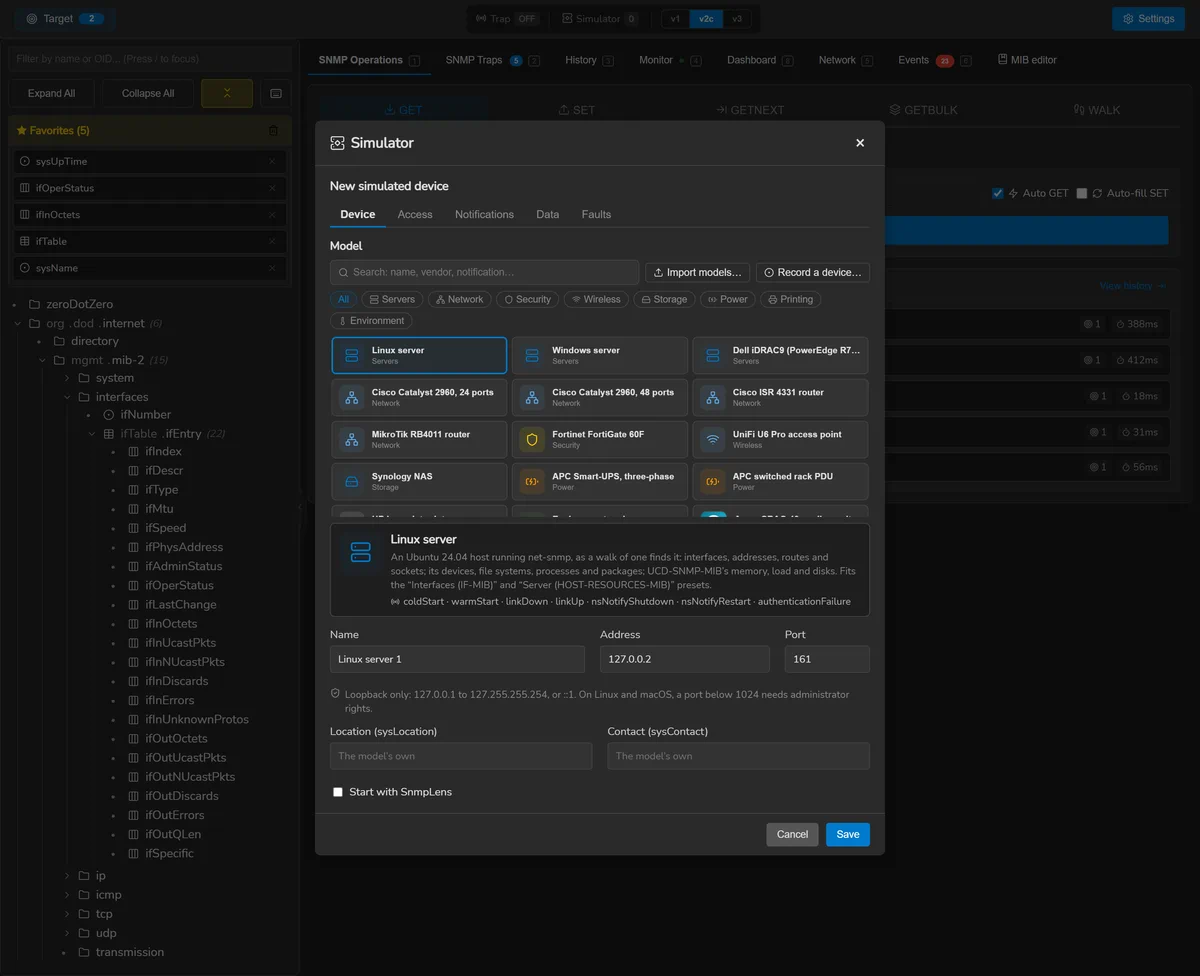
Task: Click the Contact (sysContact) field
Action: 738,756
